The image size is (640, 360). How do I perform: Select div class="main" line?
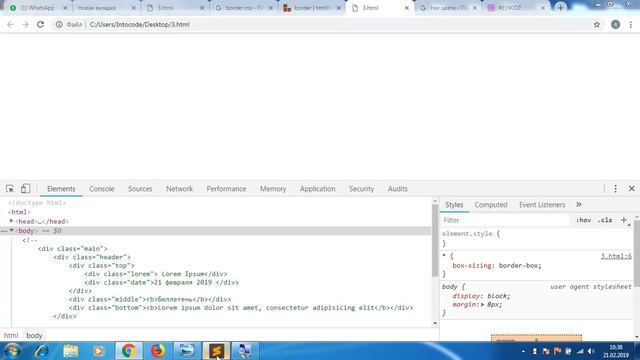[x=73, y=249]
